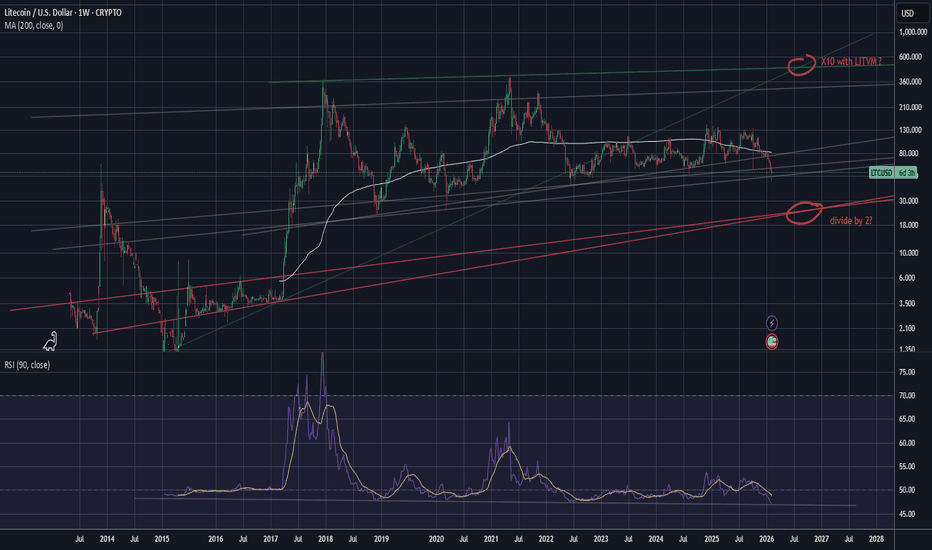Click the RSI 55.00 scale label
This screenshot has height=550, width=932.
coord(907,467)
